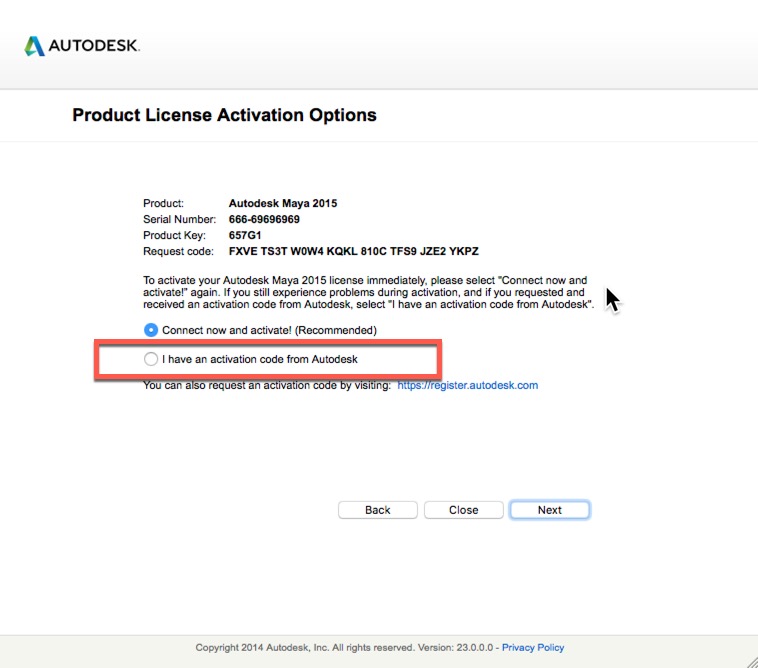Click the Back button
Viewport: 758px width, 668px height.
click(378, 510)
